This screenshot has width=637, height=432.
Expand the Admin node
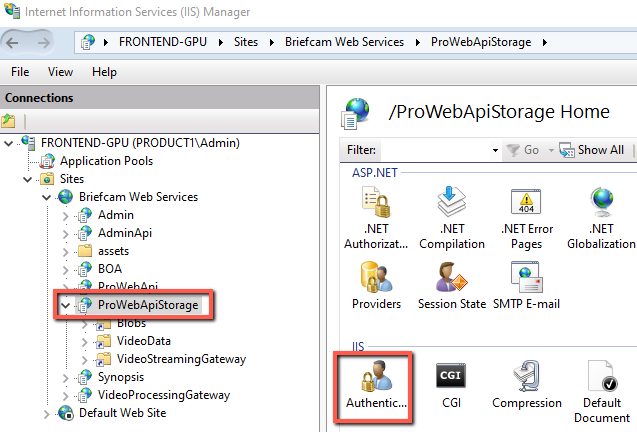pyautogui.click(x=65, y=215)
